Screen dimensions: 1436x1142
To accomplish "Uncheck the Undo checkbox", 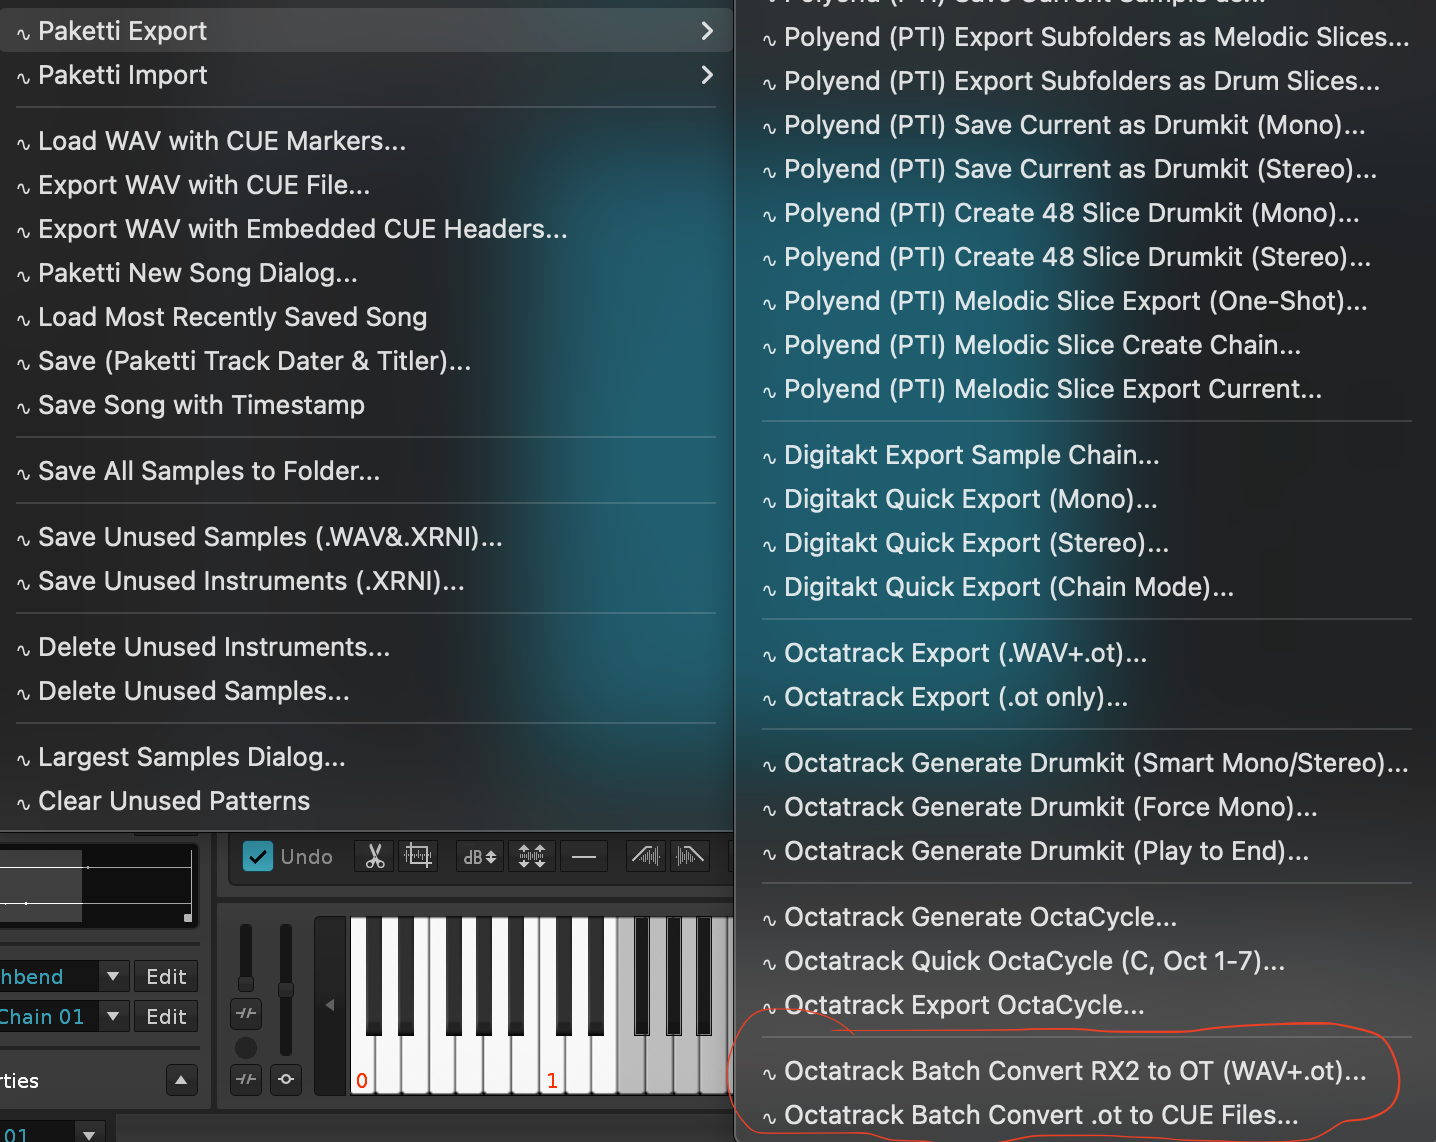I will pyautogui.click(x=258, y=857).
